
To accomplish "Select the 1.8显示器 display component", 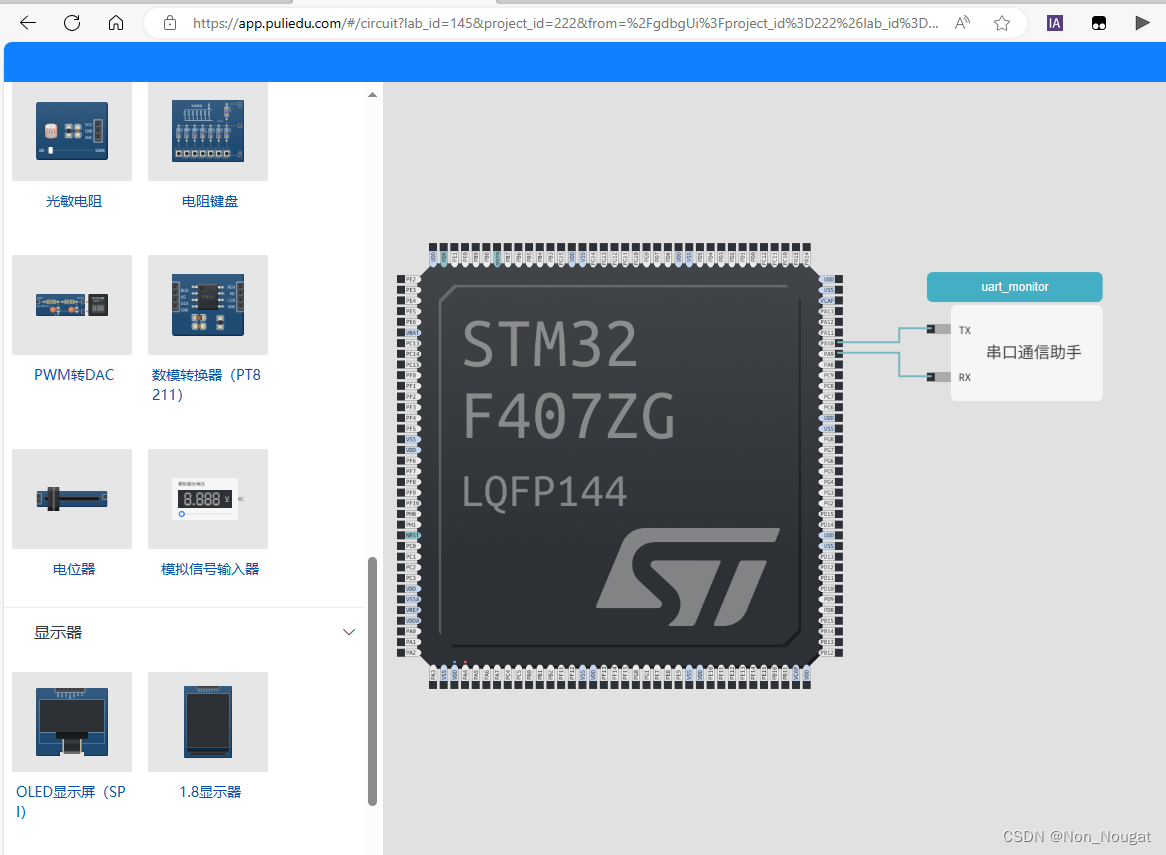I will (207, 722).
